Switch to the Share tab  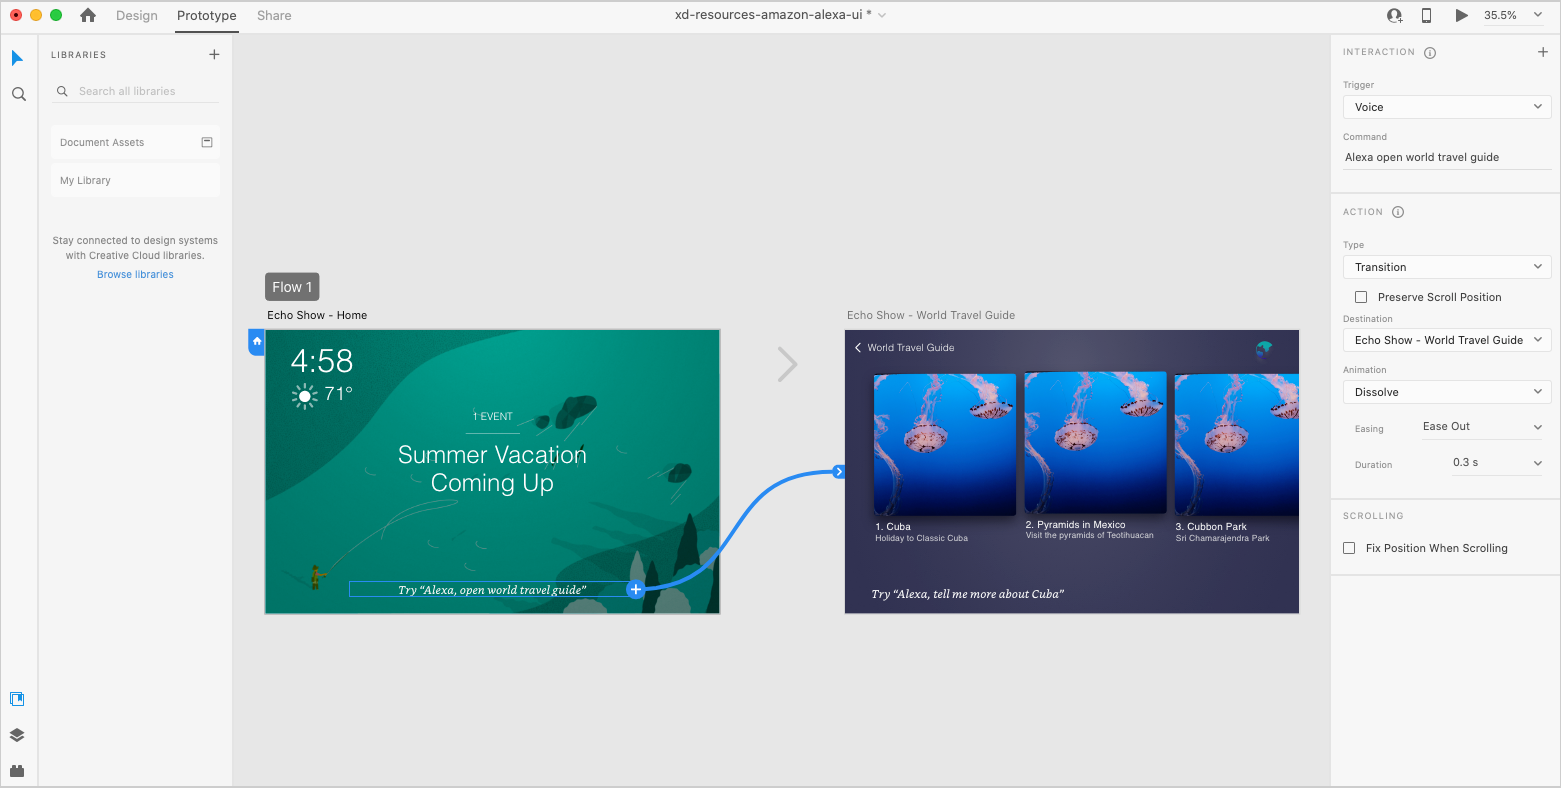274,16
